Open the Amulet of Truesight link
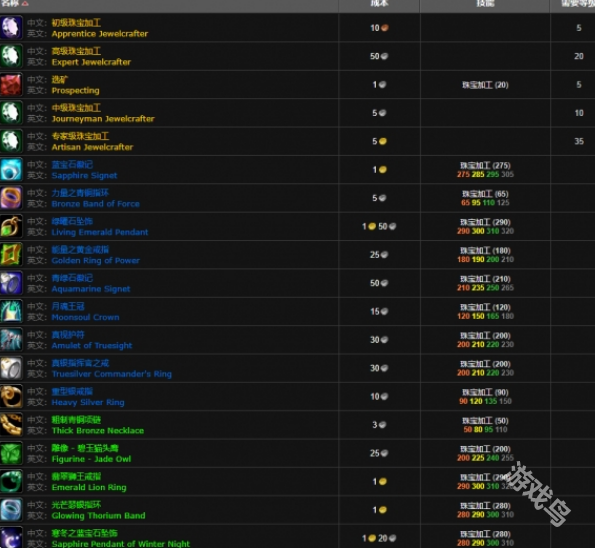595x548 pixels. coord(92,346)
